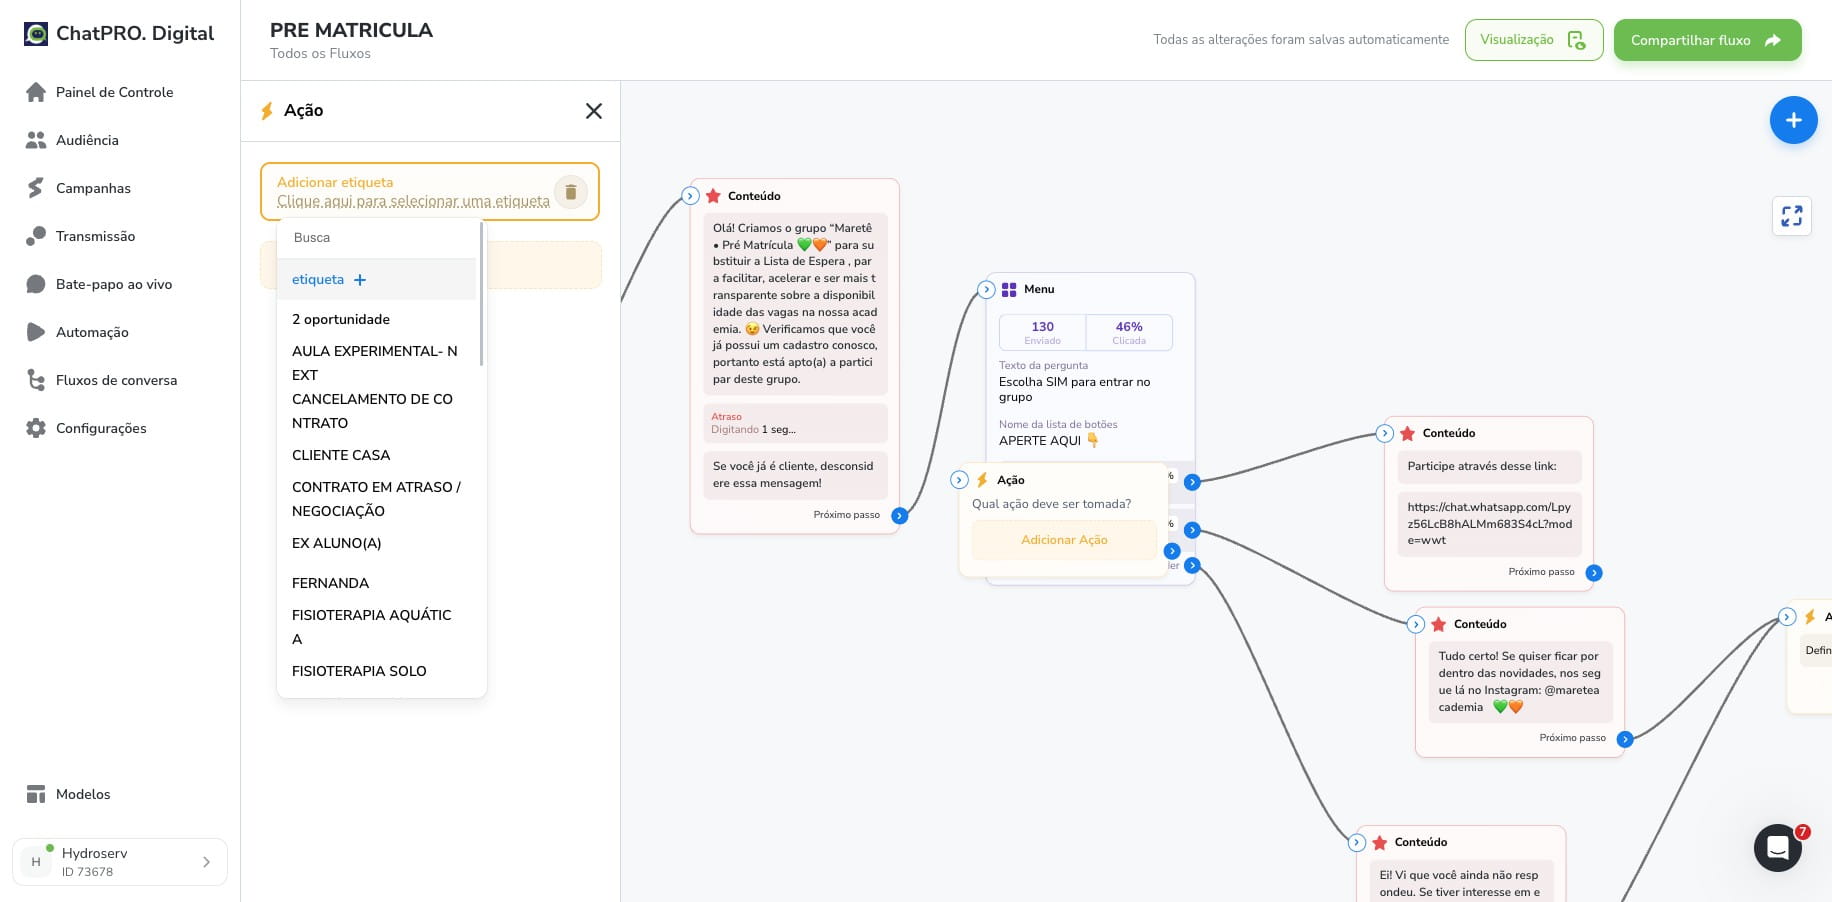1832x902 pixels.
Task: Click the Transmissão icon in sidebar
Action: tap(36, 236)
